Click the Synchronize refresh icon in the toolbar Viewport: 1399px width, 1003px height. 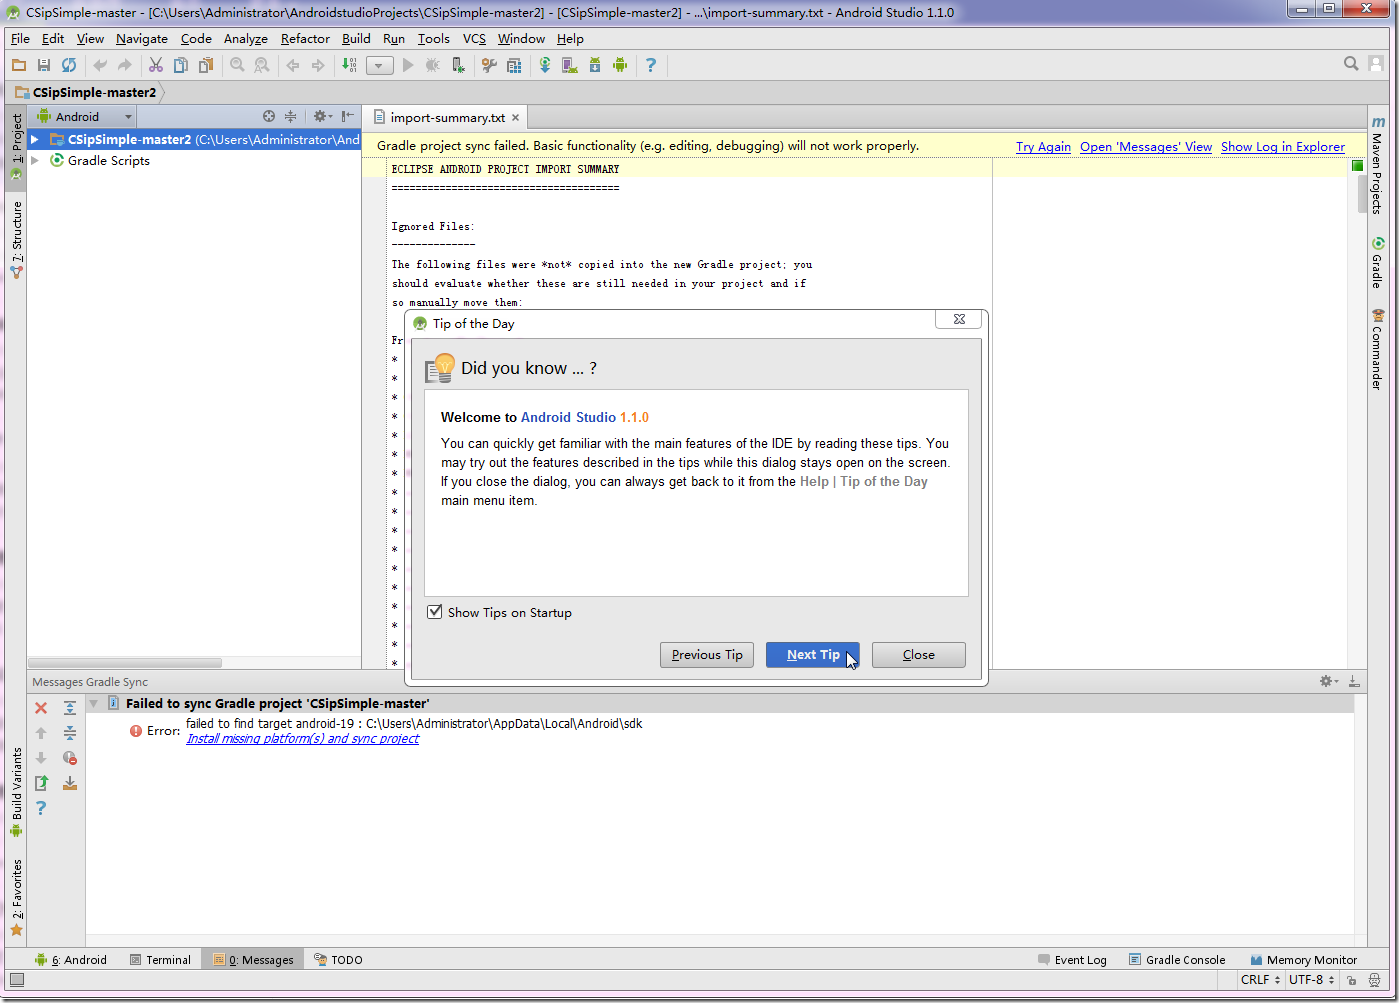69,65
